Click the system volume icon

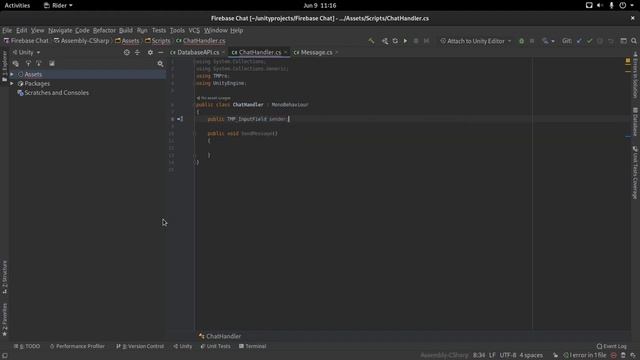click(600, 5)
